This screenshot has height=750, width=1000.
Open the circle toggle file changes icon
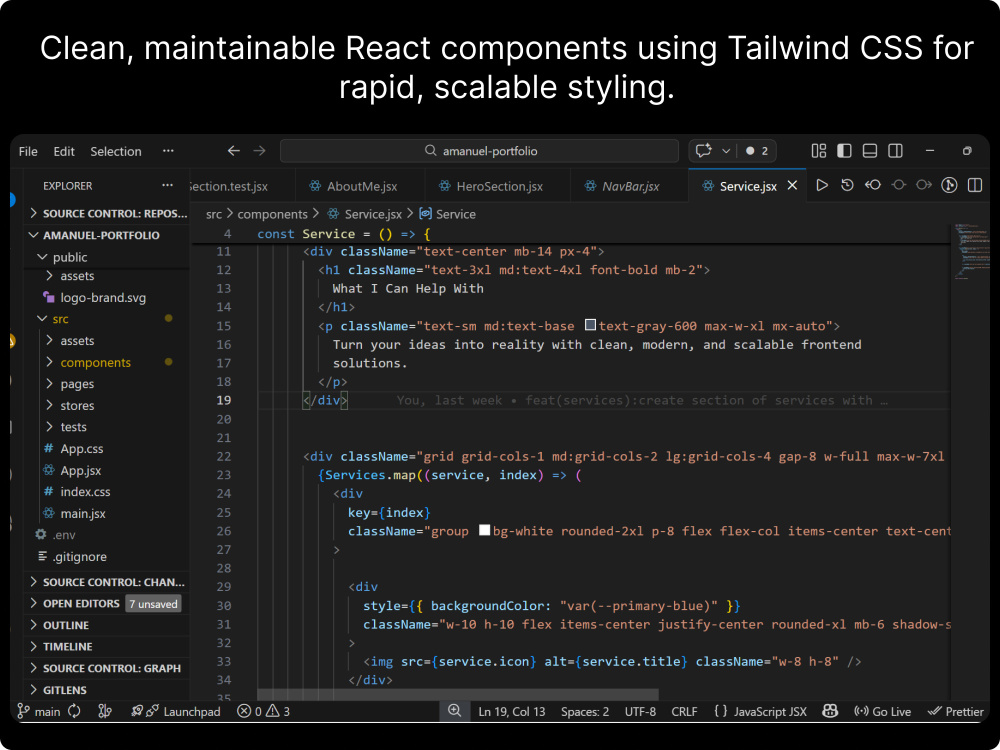(x=899, y=186)
